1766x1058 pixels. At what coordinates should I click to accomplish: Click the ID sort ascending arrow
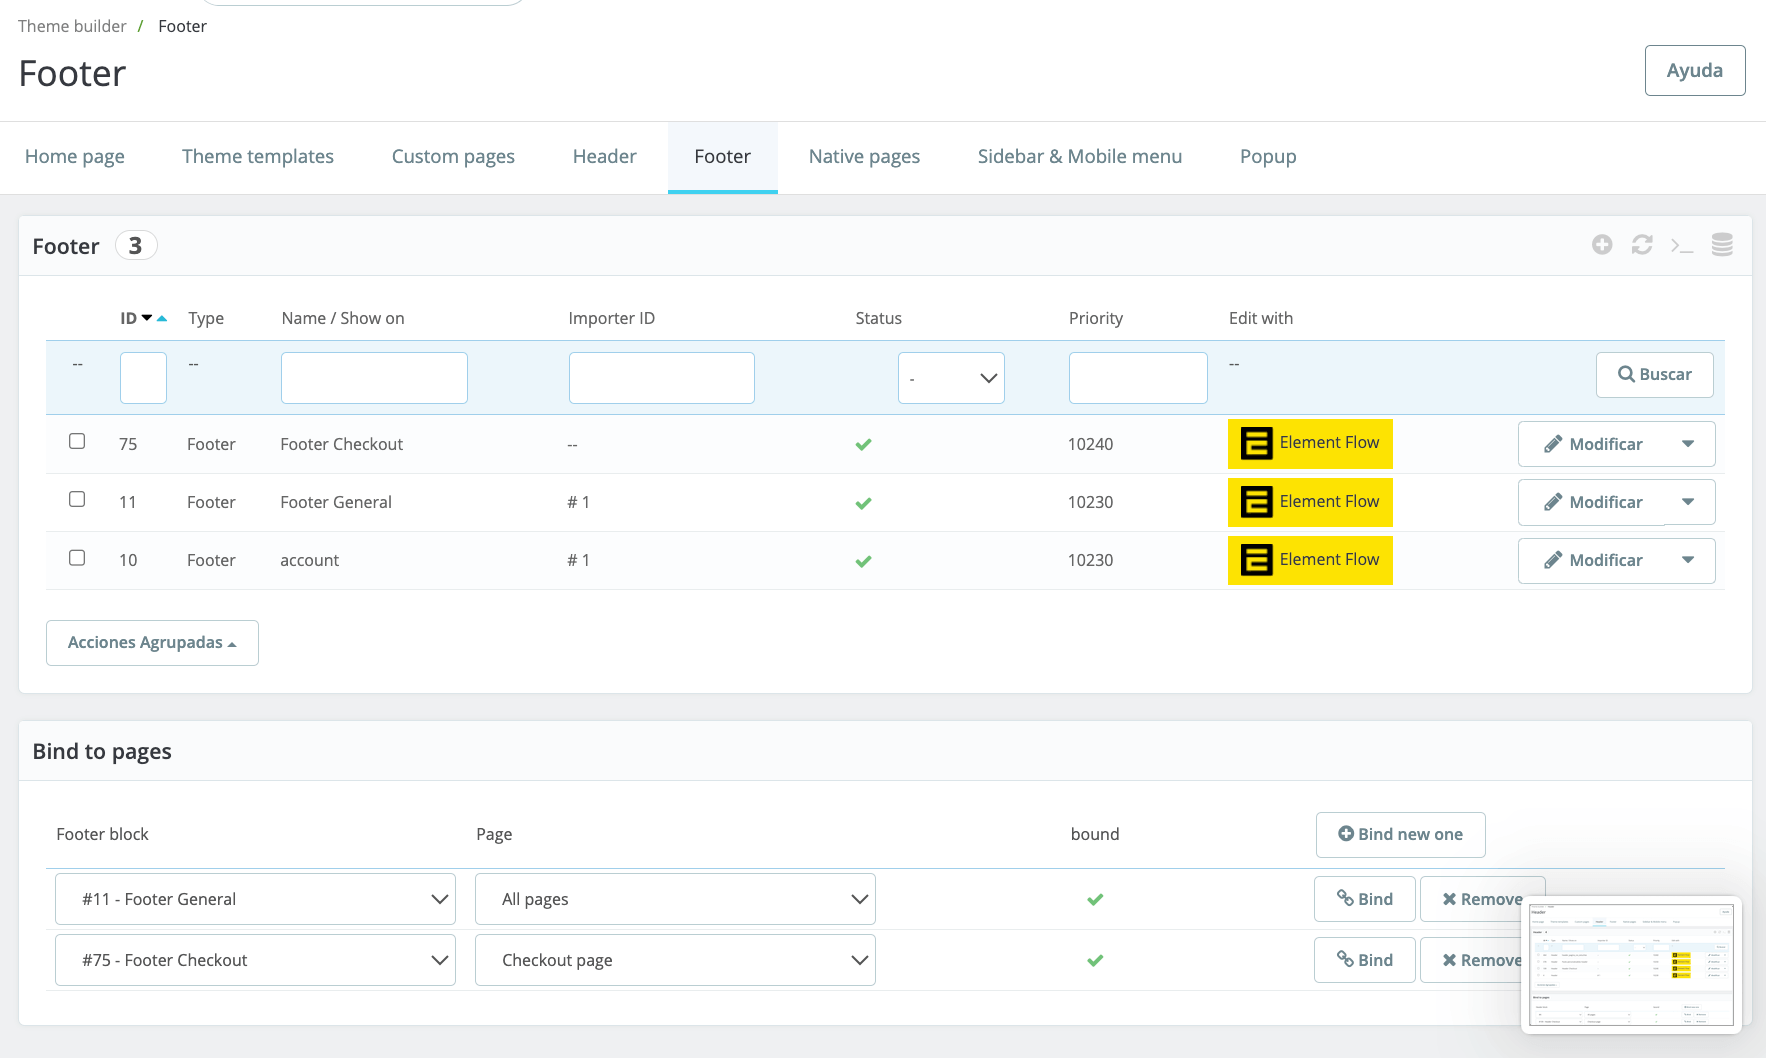coord(162,318)
